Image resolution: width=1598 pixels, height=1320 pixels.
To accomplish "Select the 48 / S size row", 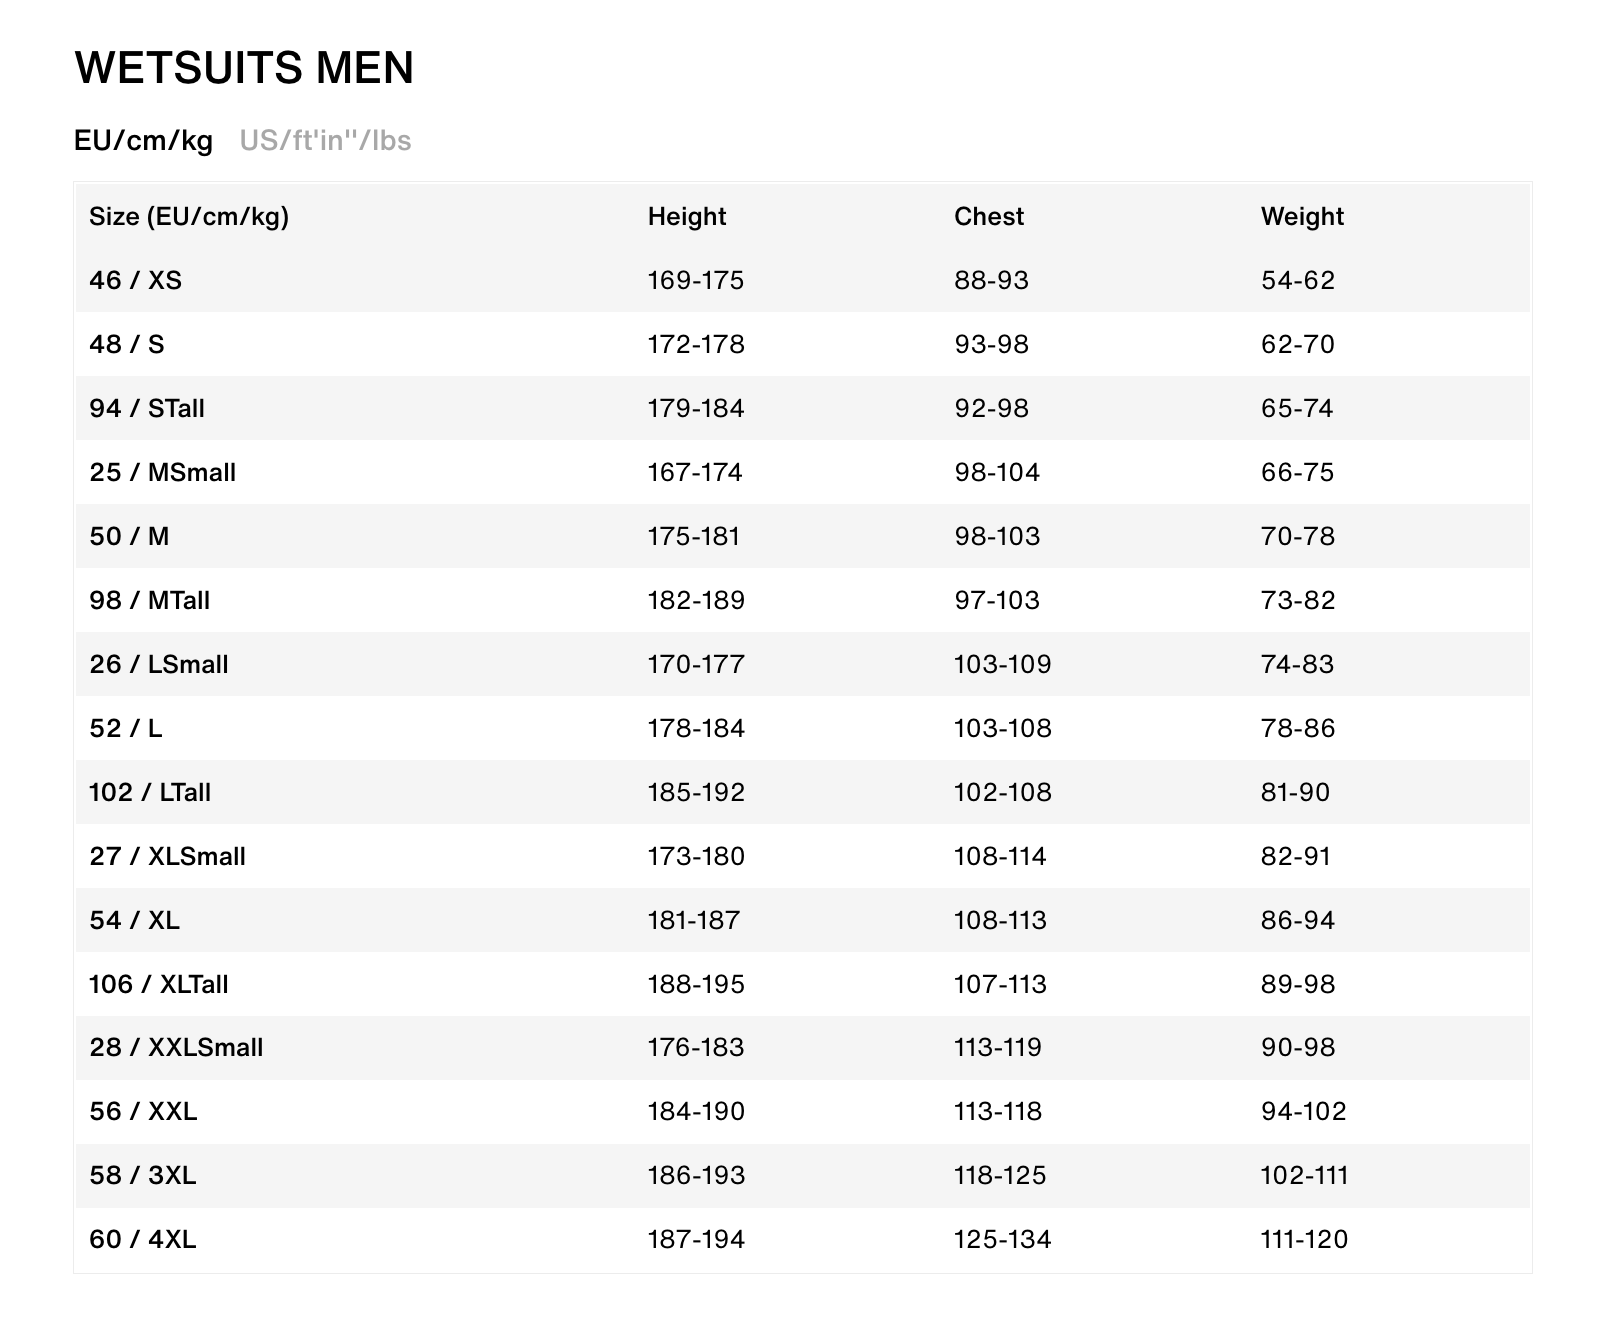I will coord(126,344).
